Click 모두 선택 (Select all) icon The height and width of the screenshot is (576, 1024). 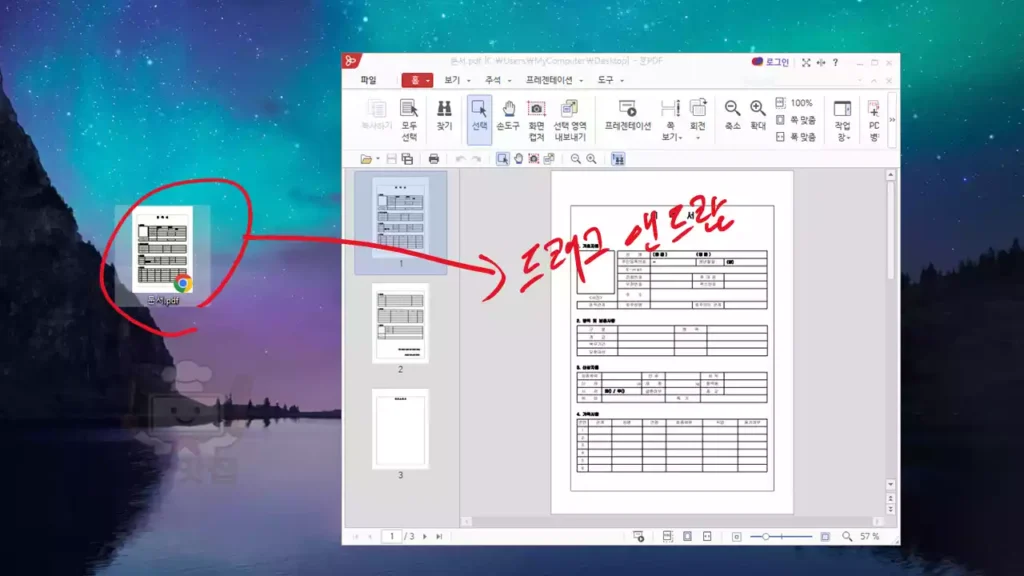[409, 115]
